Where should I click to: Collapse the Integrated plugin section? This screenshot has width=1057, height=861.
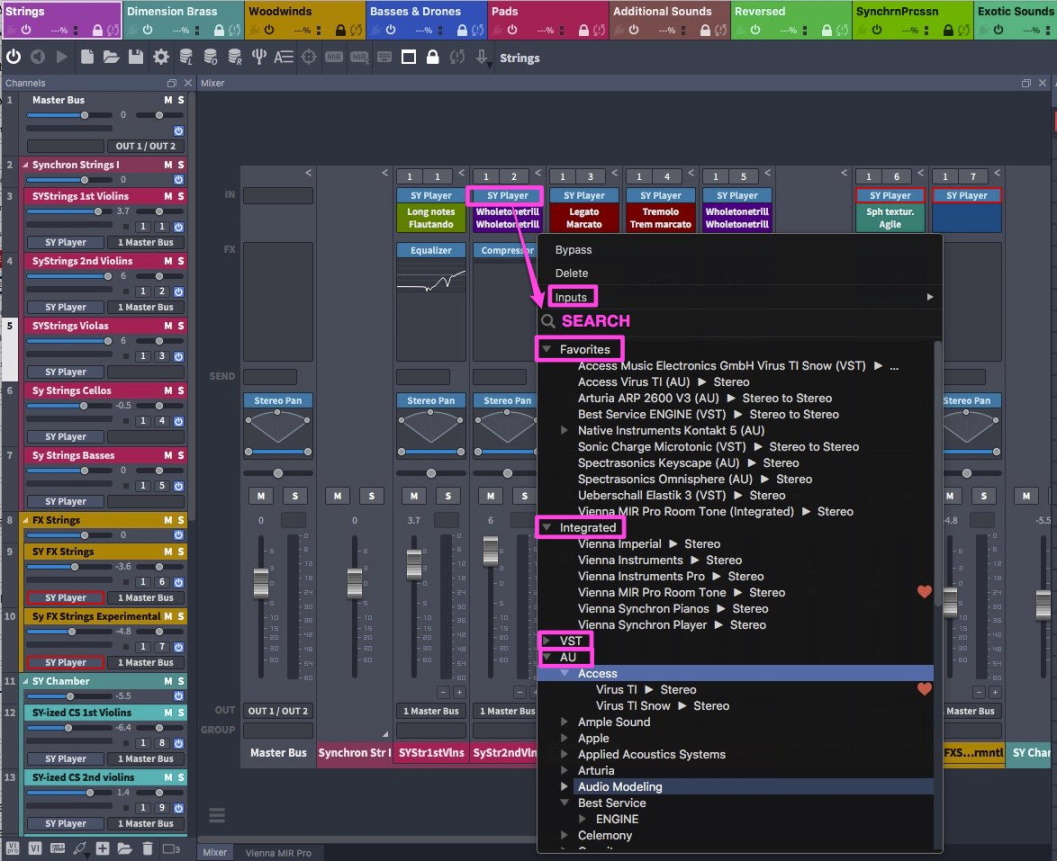(547, 527)
